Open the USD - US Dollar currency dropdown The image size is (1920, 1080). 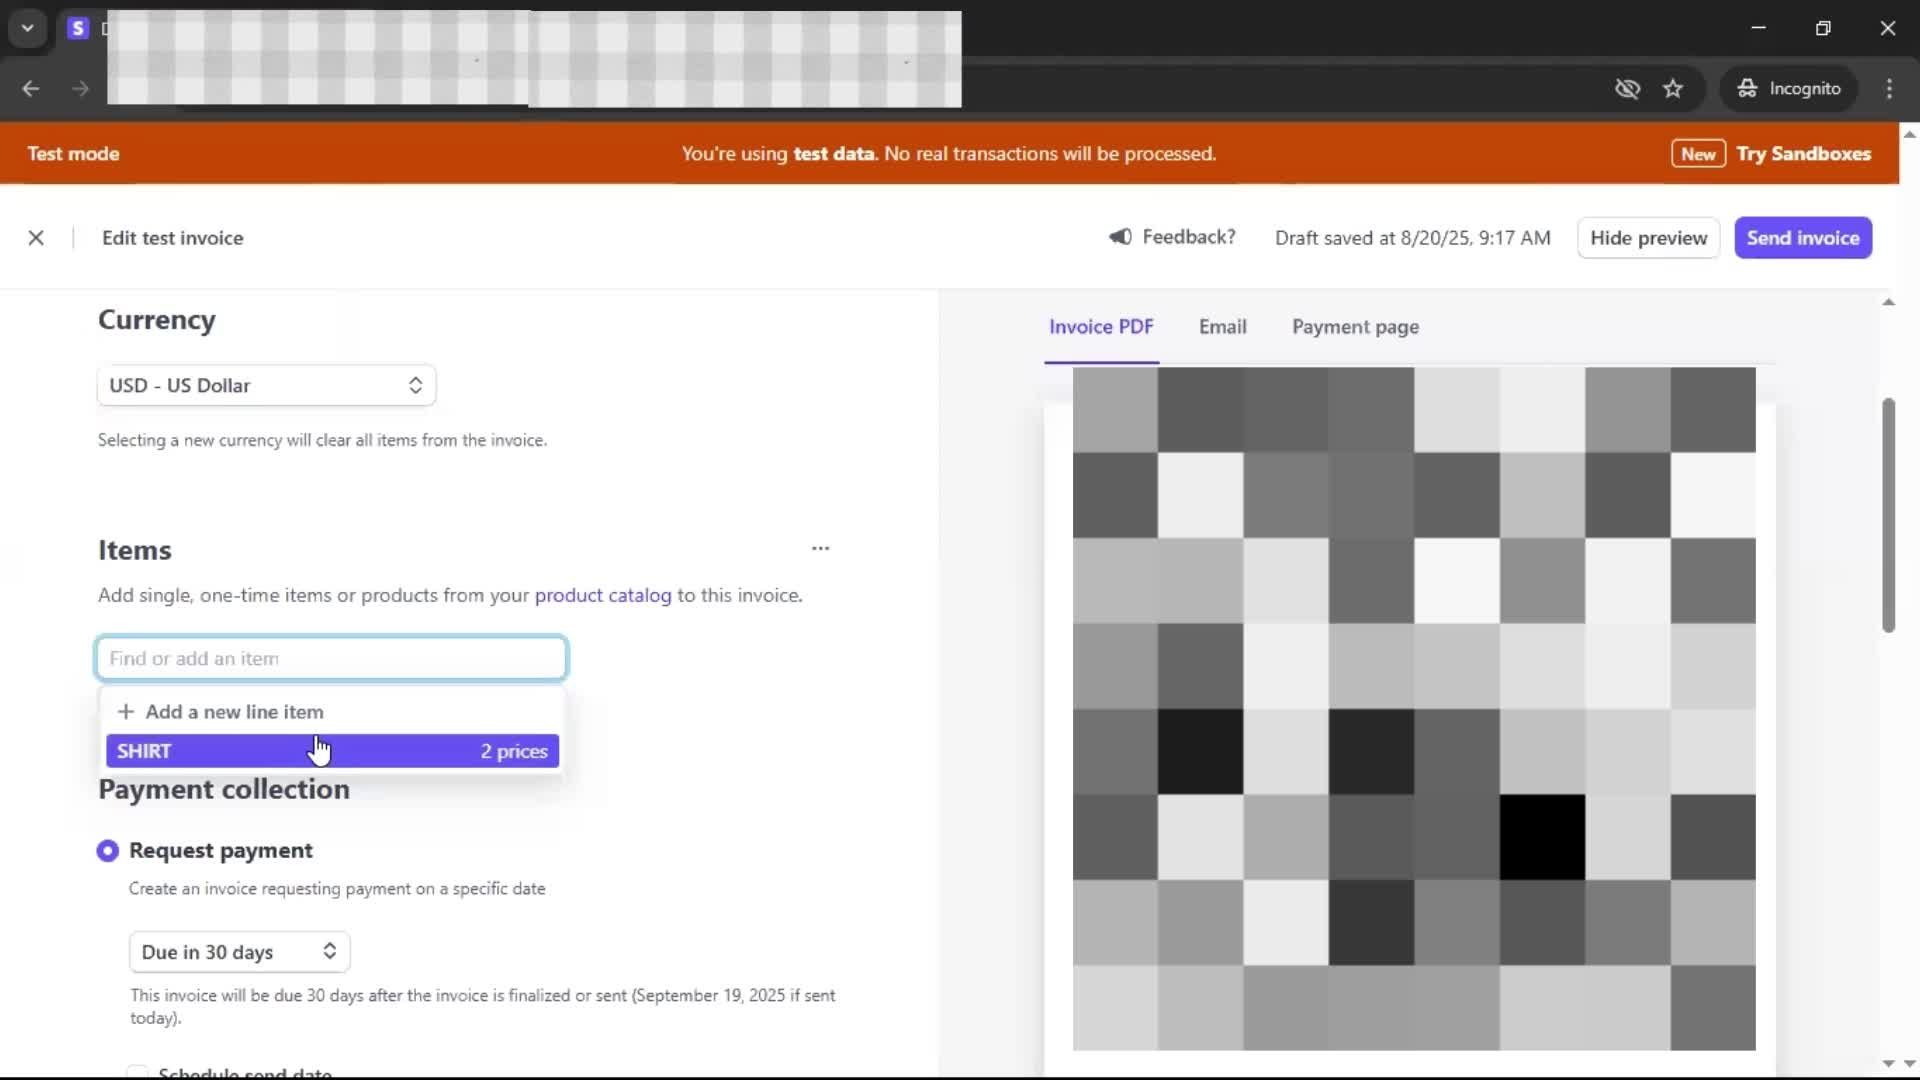click(x=266, y=386)
